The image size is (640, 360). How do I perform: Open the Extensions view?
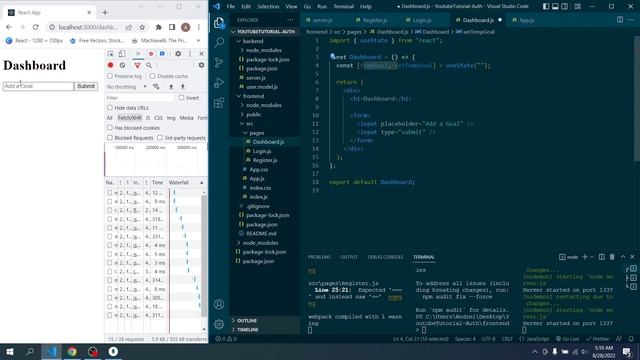tap(219, 102)
